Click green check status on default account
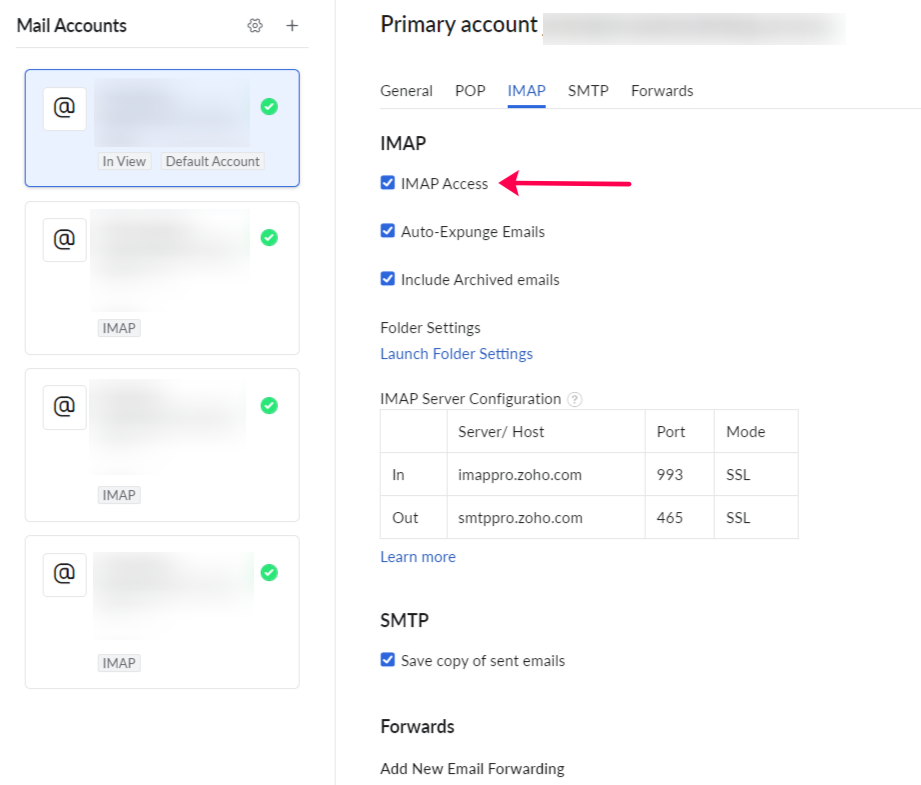Viewport: 921px width, 785px height. (x=269, y=106)
